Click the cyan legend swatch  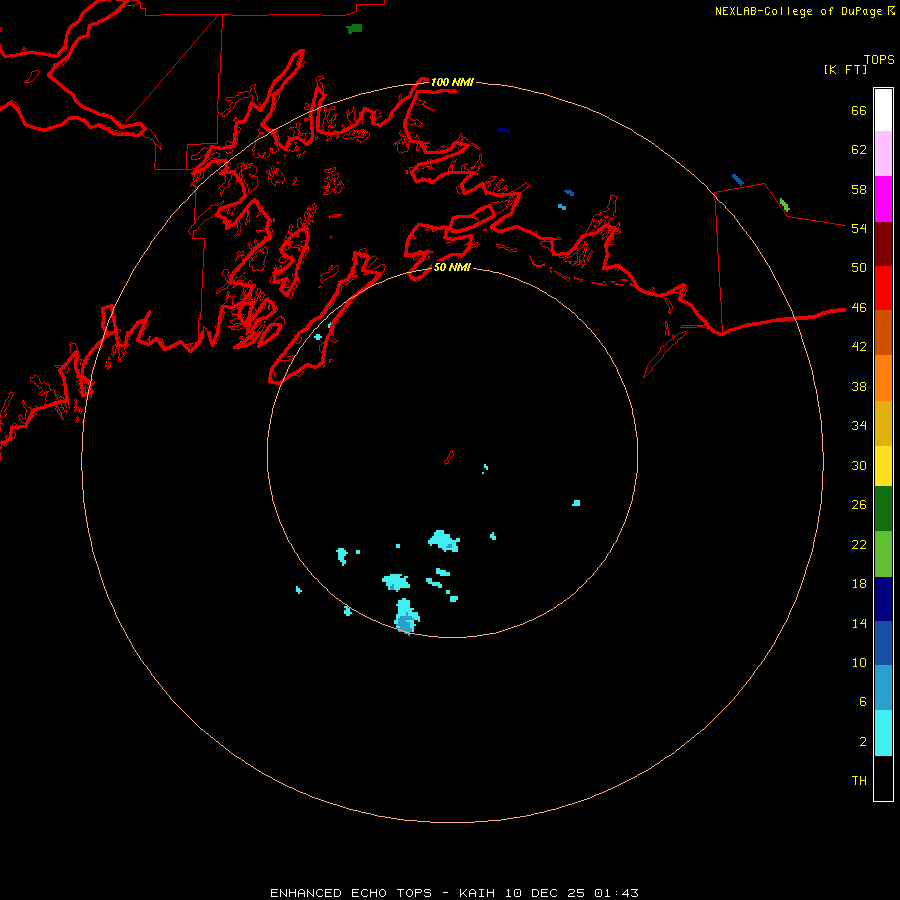tap(883, 733)
